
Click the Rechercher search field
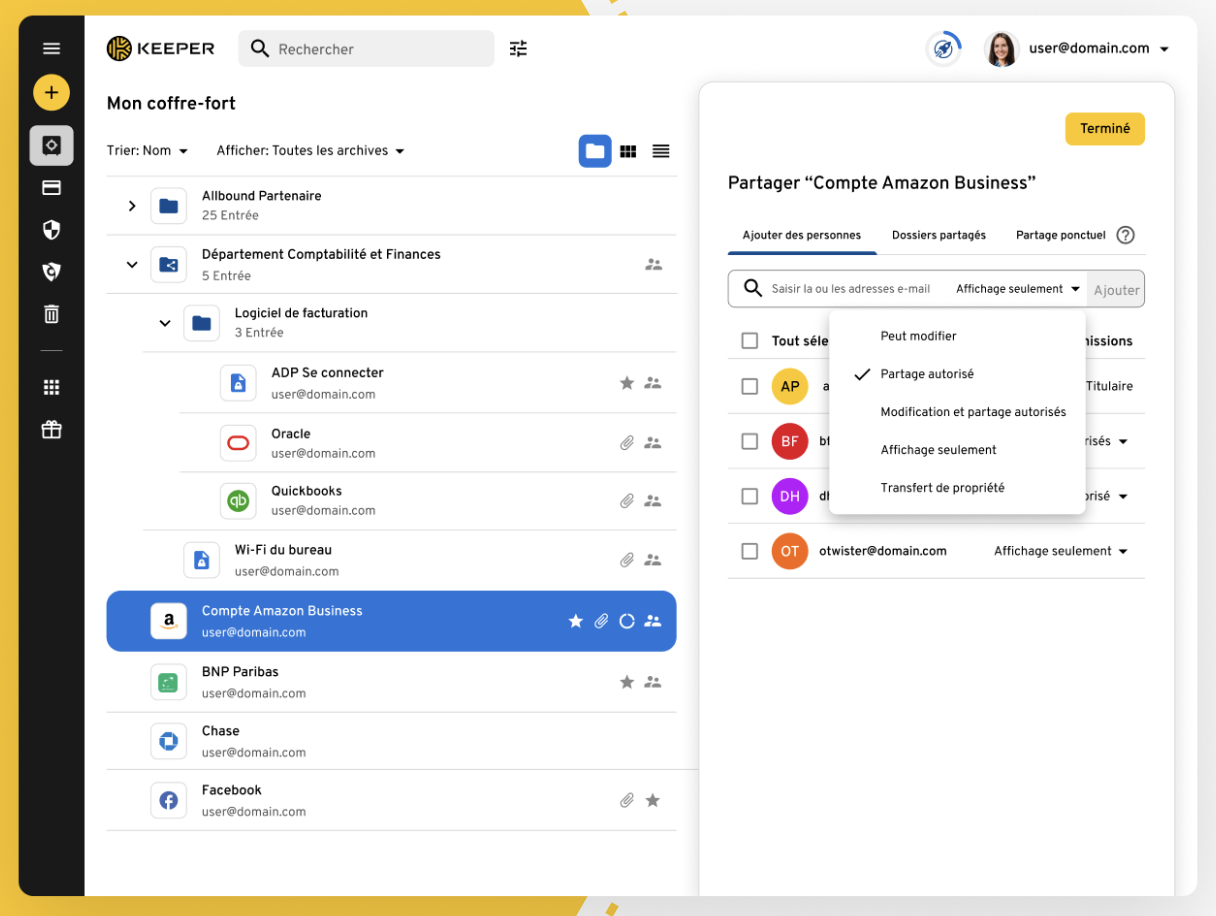(366, 48)
